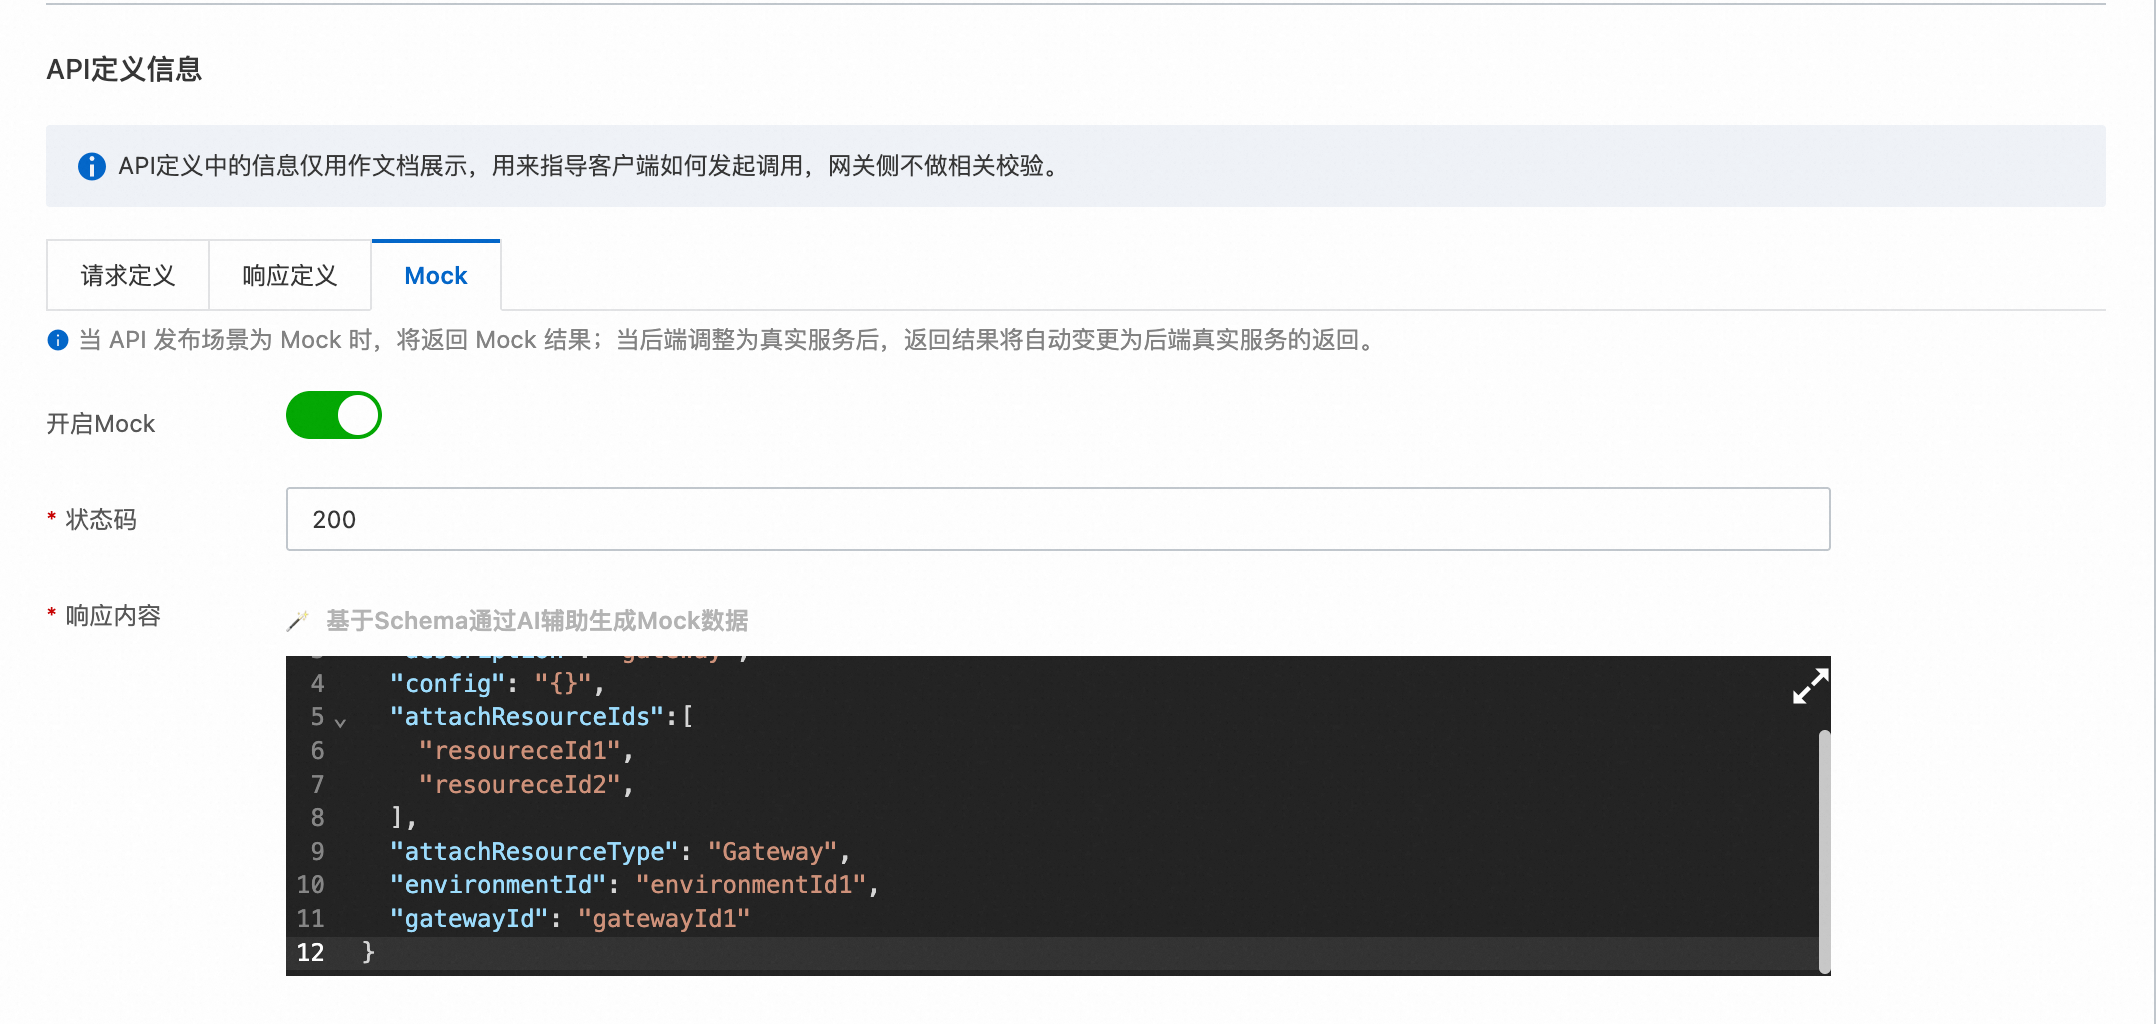2156x1024 pixels.
Task: Expand the code editor to fullscreen
Action: coord(1809,686)
